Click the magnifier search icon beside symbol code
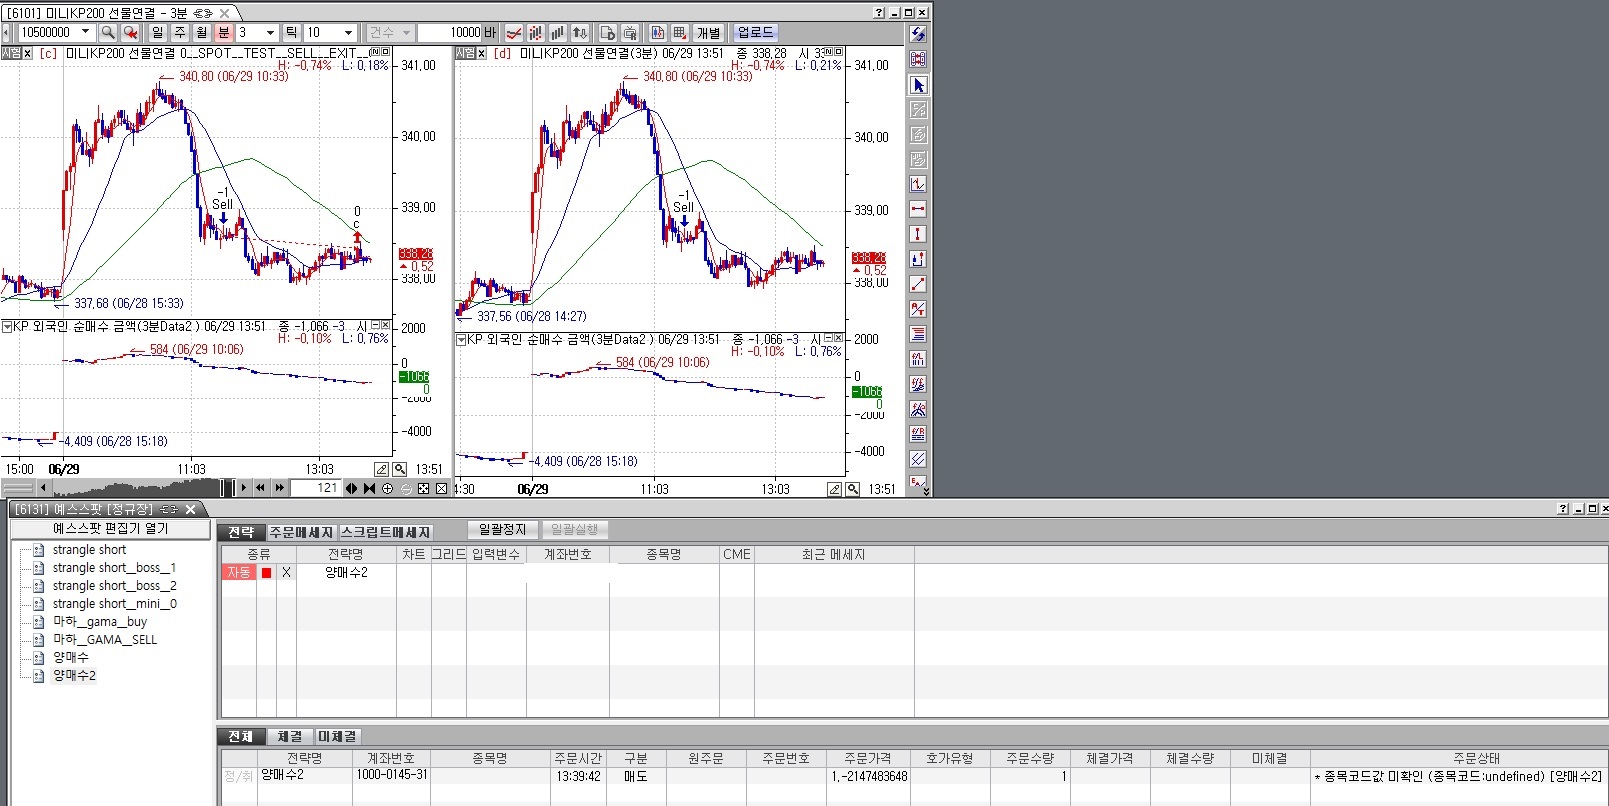The width and height of the screenshot is (1609, 806). click(108, 33)
